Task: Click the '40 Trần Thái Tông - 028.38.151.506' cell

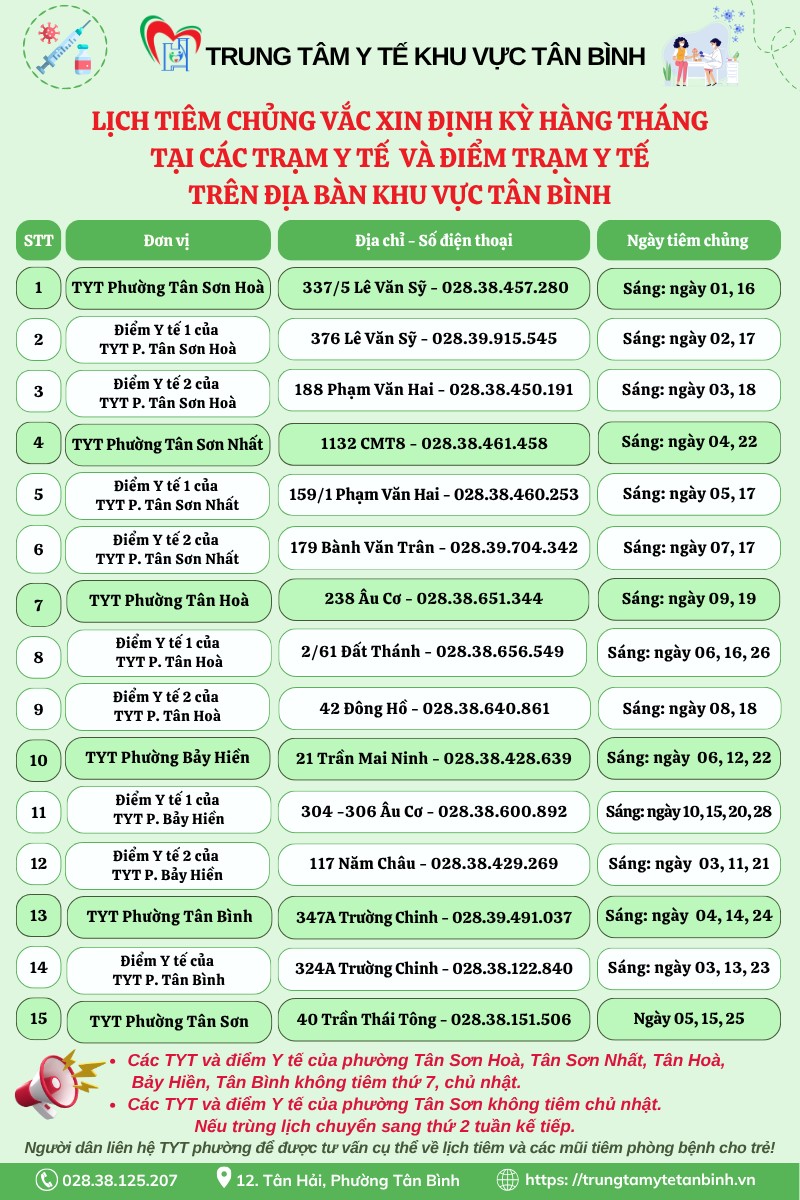Action: point(433,1019)
